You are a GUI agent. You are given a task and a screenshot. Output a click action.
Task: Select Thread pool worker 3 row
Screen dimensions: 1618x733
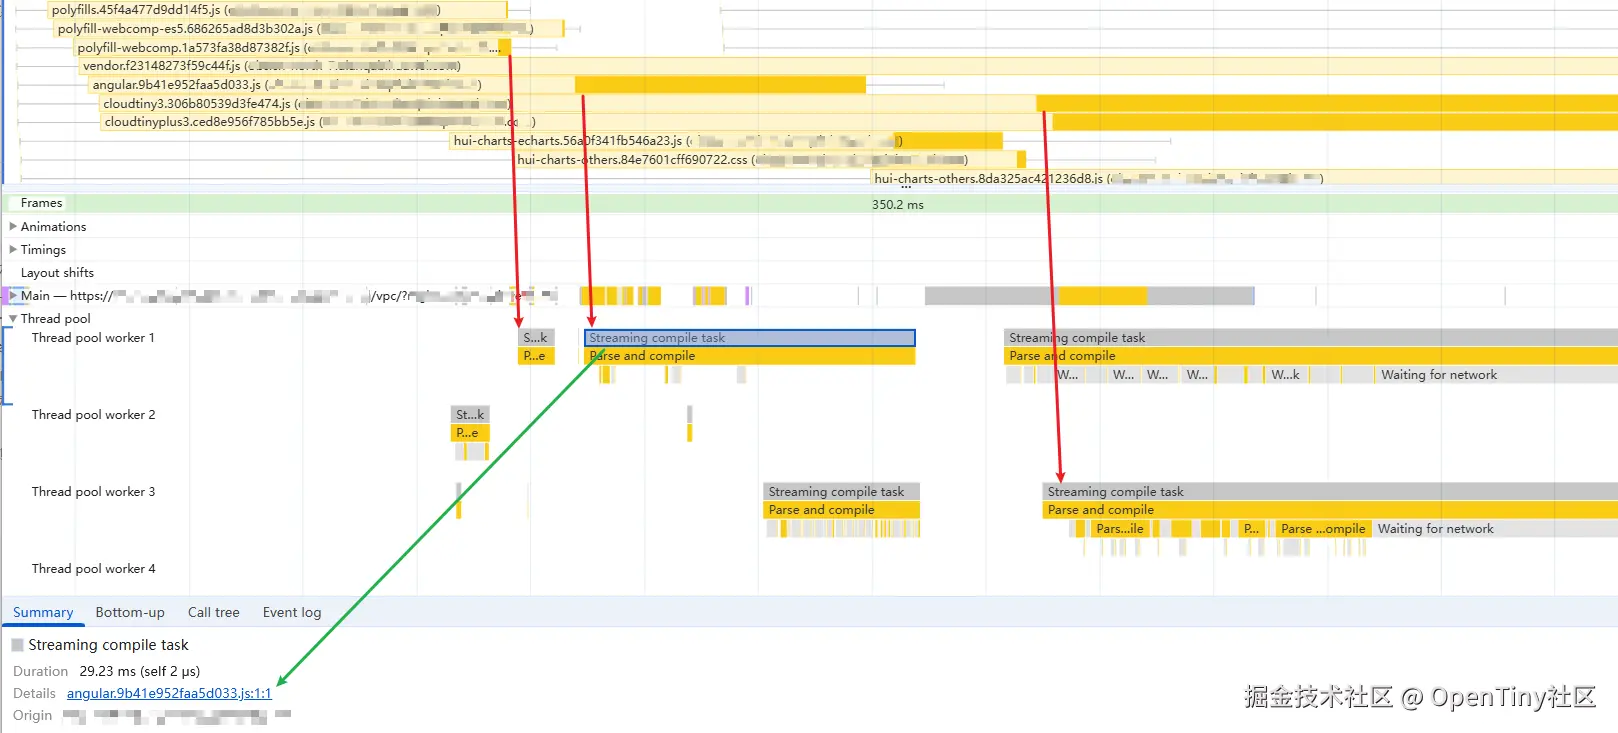(x=93, y=492)
